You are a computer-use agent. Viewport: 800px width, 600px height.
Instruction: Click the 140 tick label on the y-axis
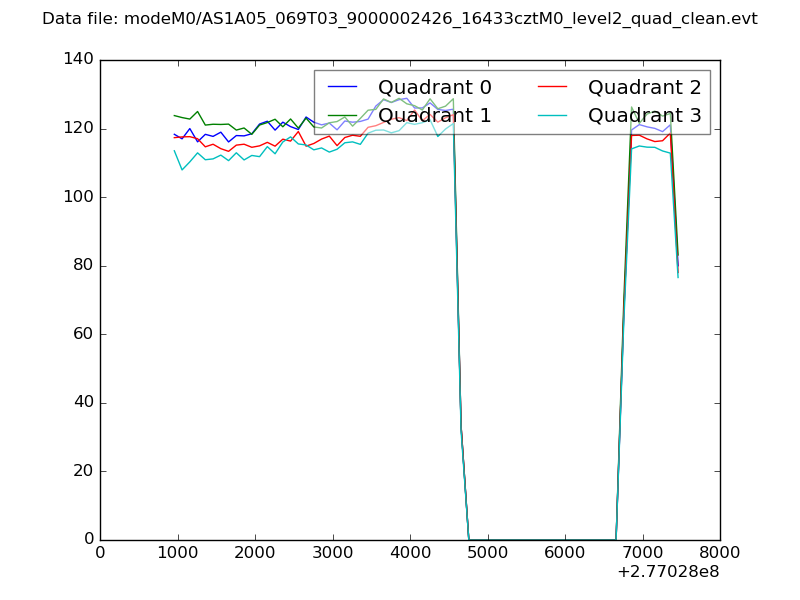(79, 60)
